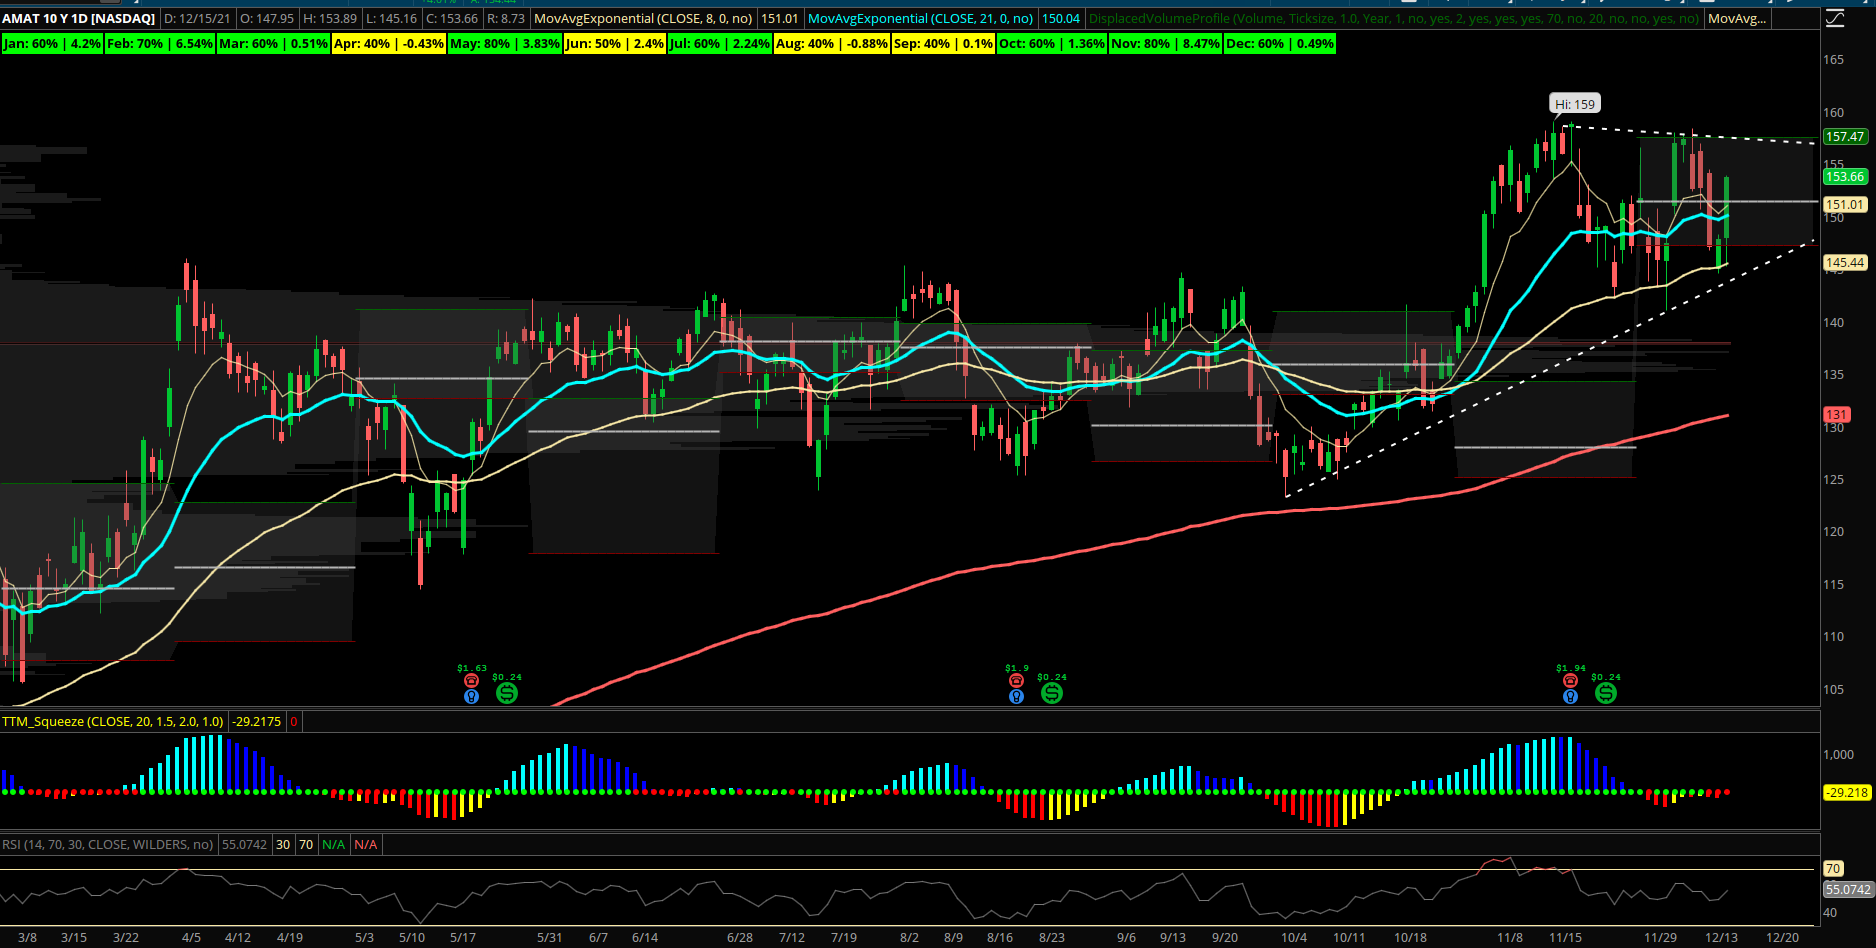Click the 105 level on price axis
This screenshot has width=1876, height=948.
point(1834,689)
